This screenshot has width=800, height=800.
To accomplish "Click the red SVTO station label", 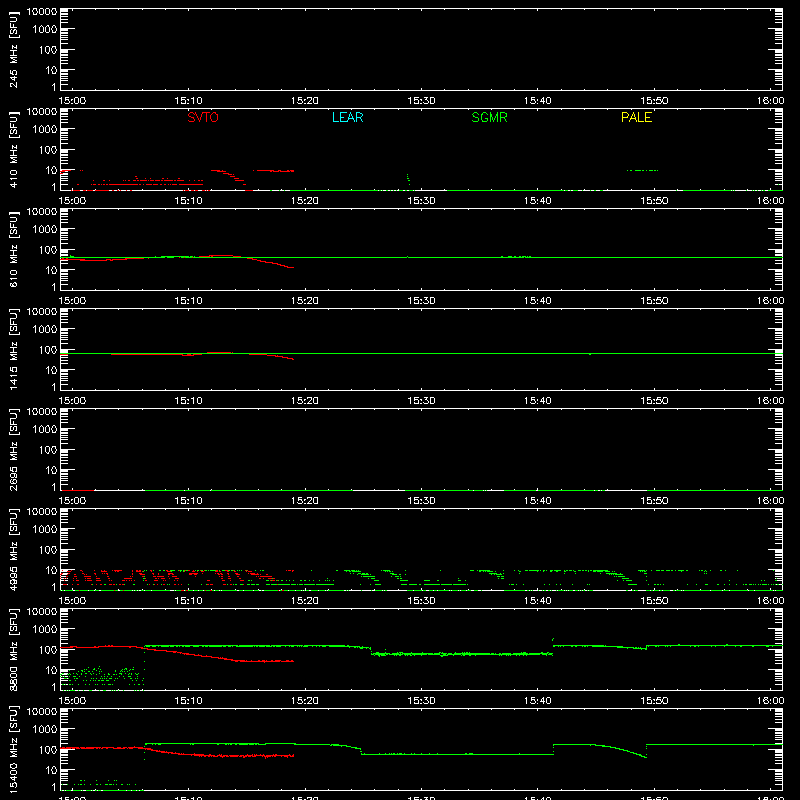I will [x=203, y=117].
